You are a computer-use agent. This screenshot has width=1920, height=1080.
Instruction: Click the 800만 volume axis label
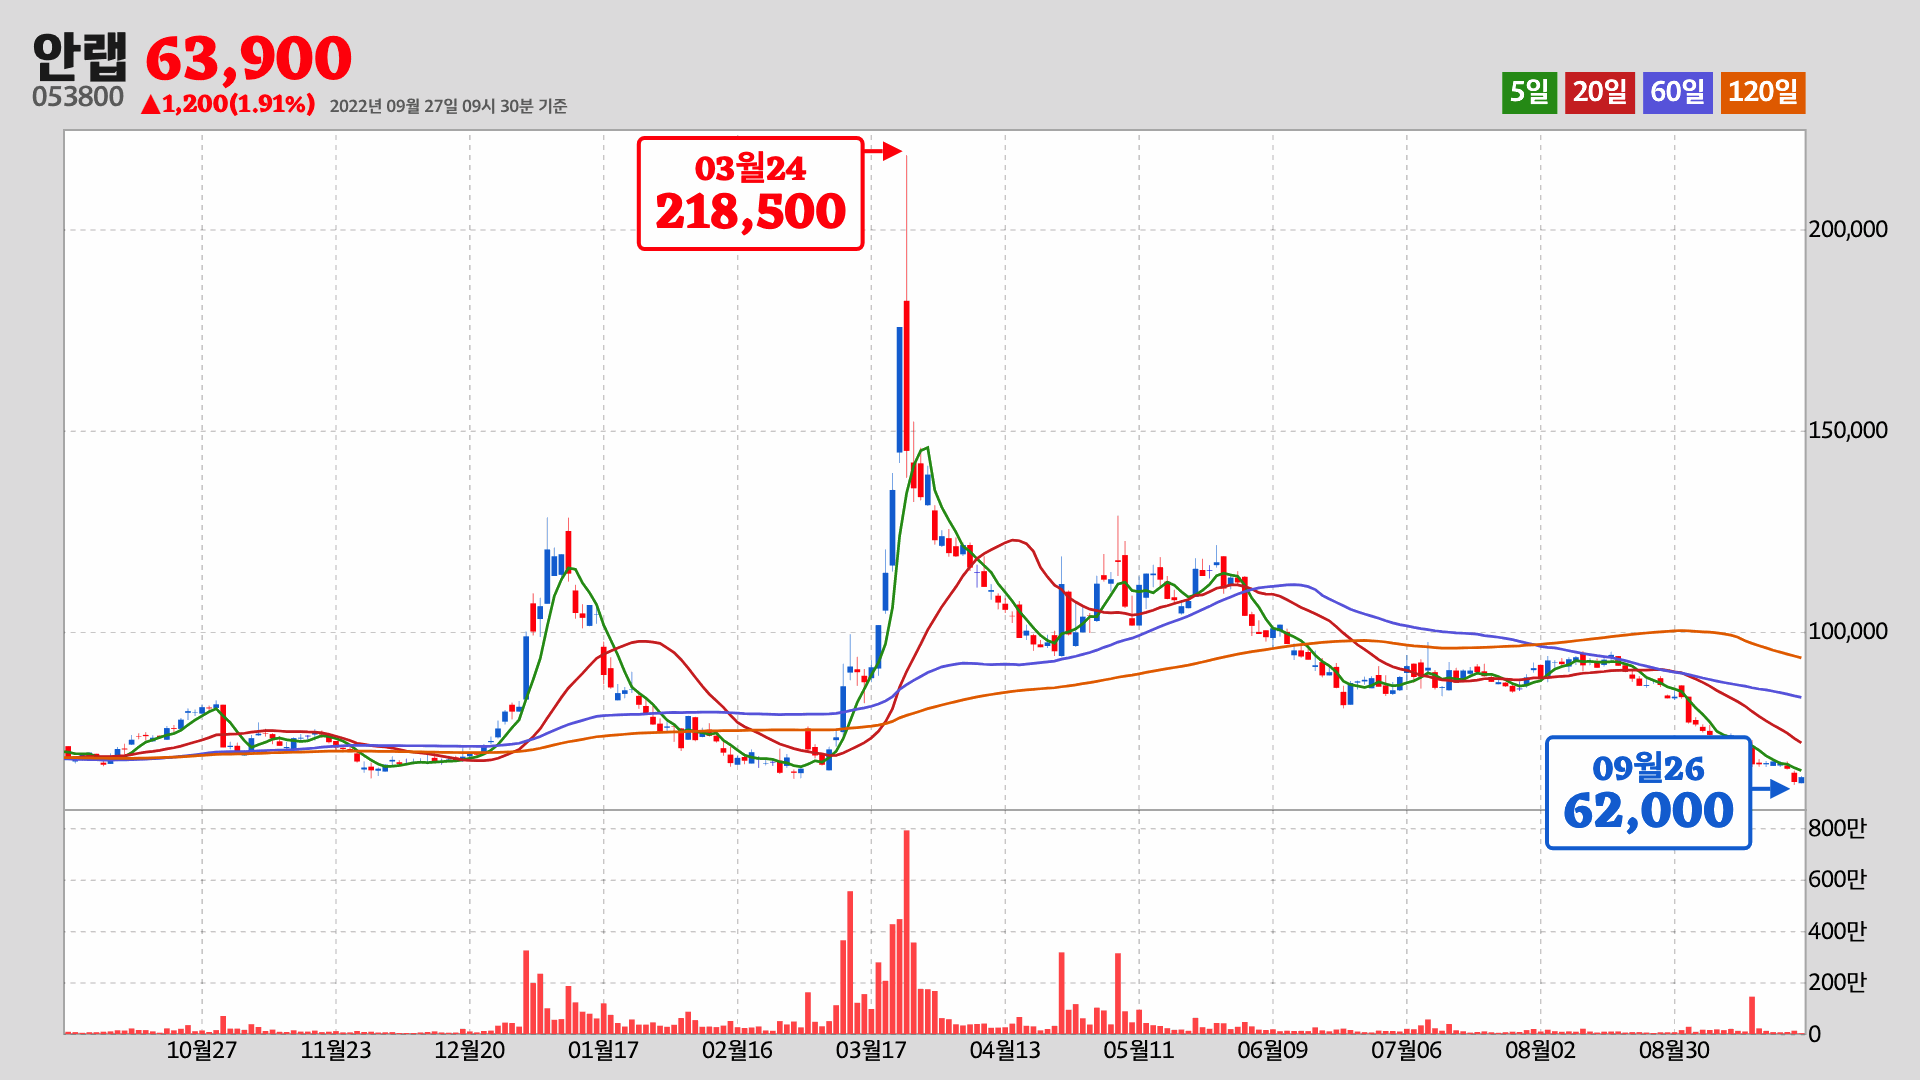tap(1837, 828)
